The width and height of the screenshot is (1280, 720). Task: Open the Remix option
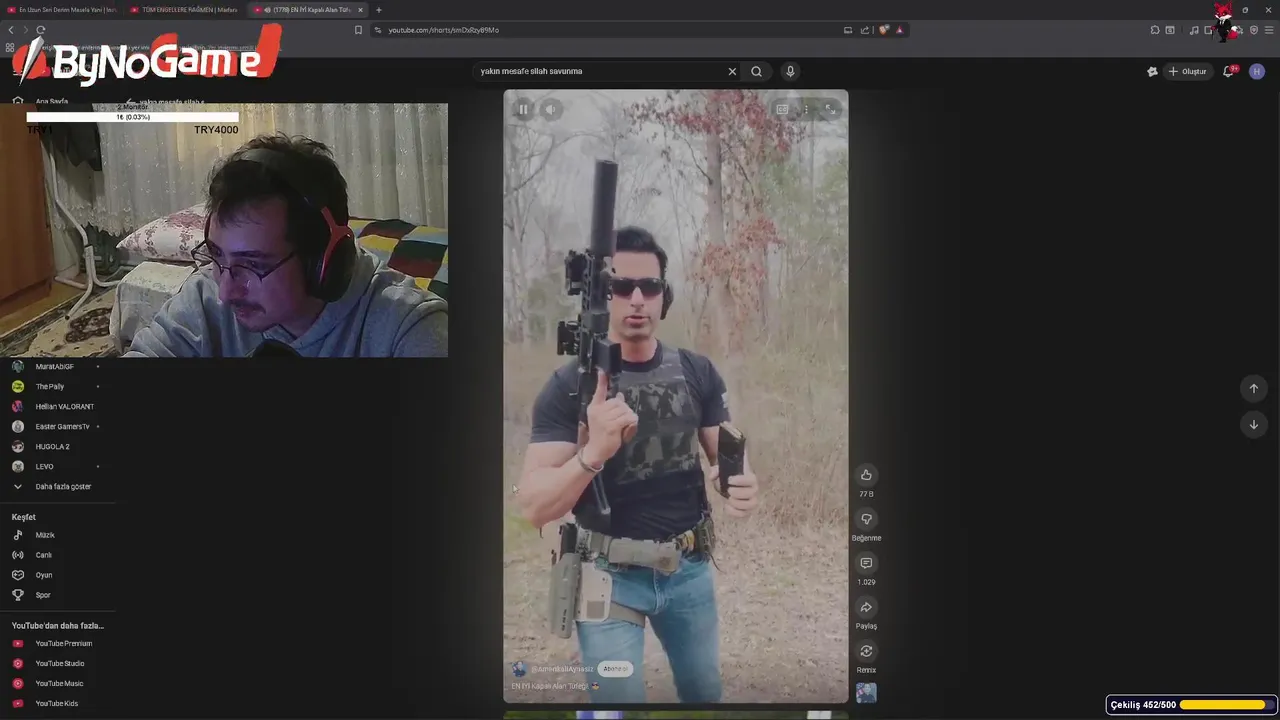coord(866,651)
